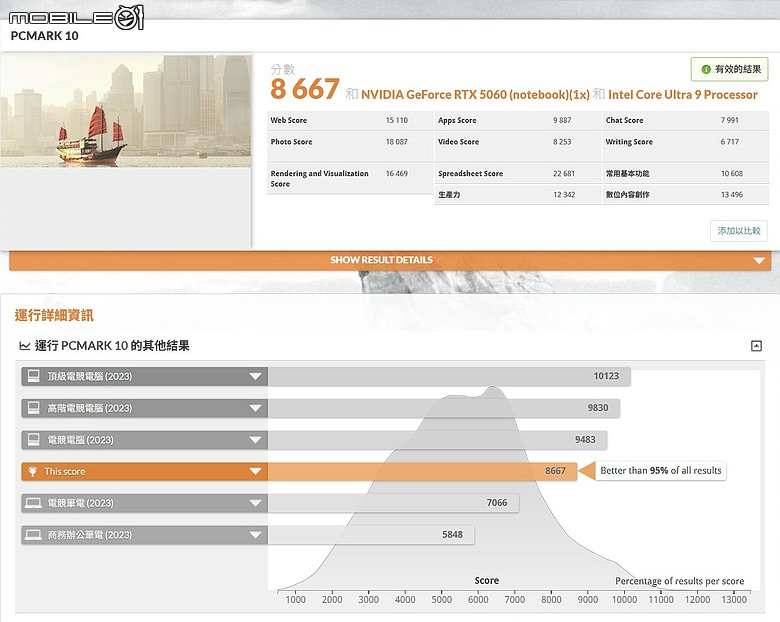This screenshot has height=622, width=780.
Task: Click the trophy icon beside This score
Action: click(x=33, y=471)
